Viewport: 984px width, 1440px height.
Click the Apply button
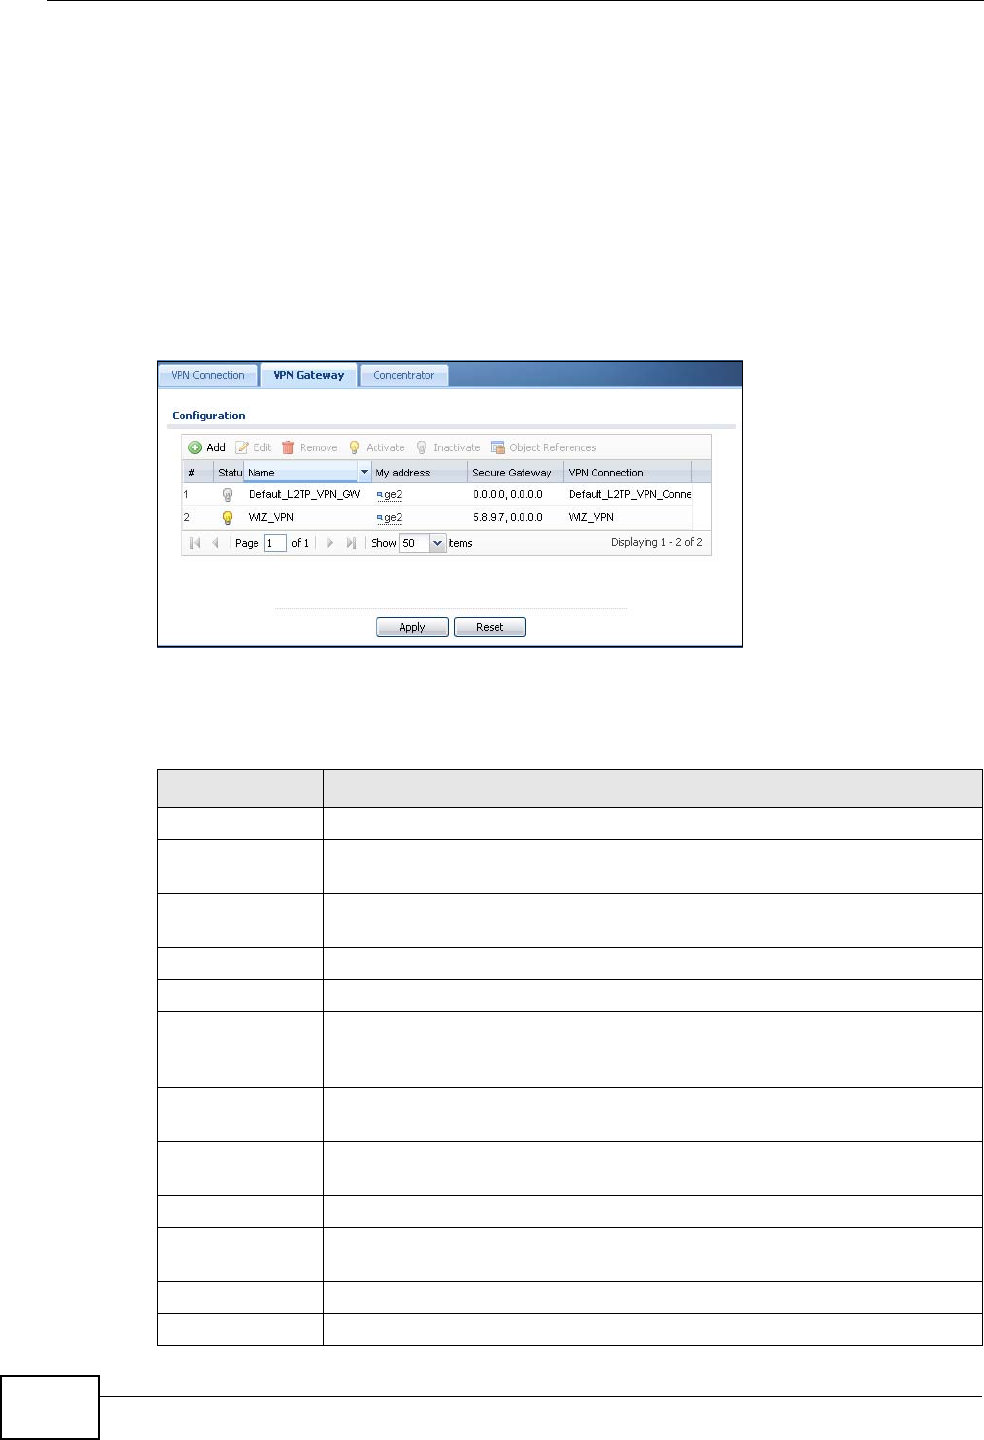[x=412, y=627]
